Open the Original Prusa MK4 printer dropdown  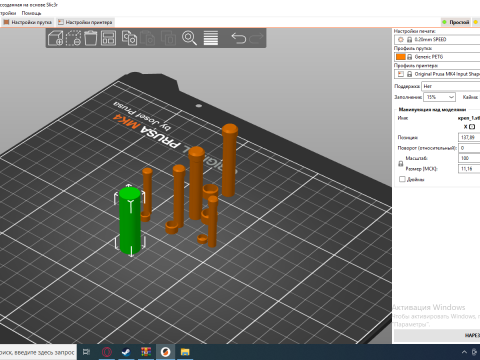coord(437,74)
